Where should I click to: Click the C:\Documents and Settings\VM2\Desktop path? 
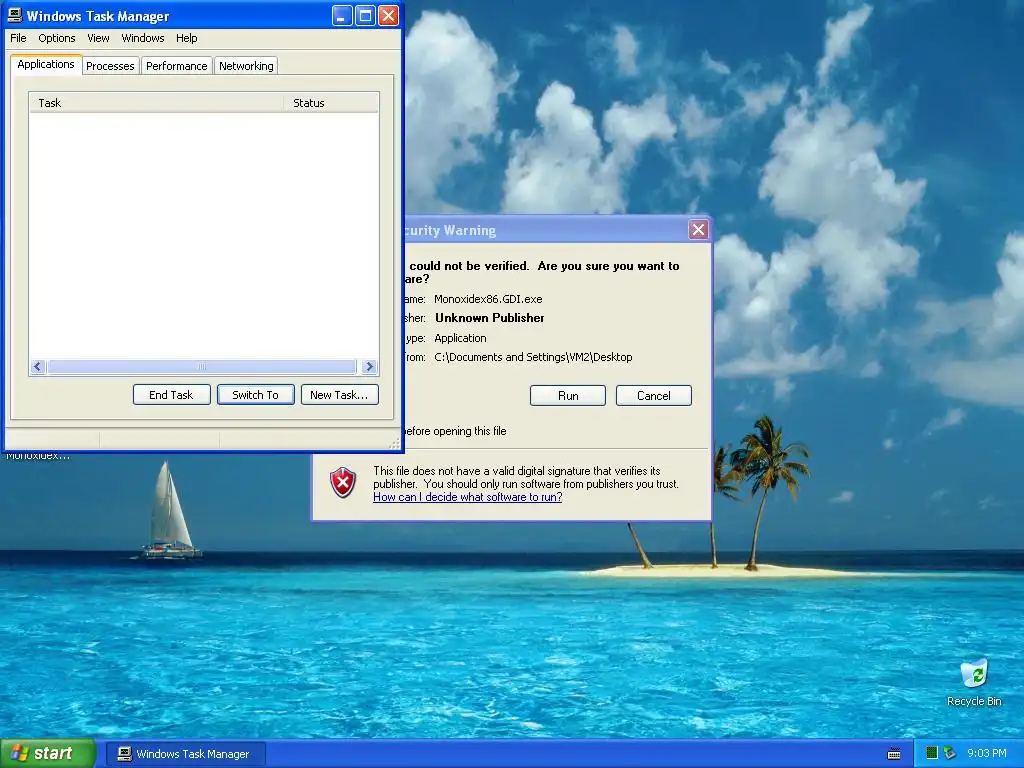coord(533,357)
